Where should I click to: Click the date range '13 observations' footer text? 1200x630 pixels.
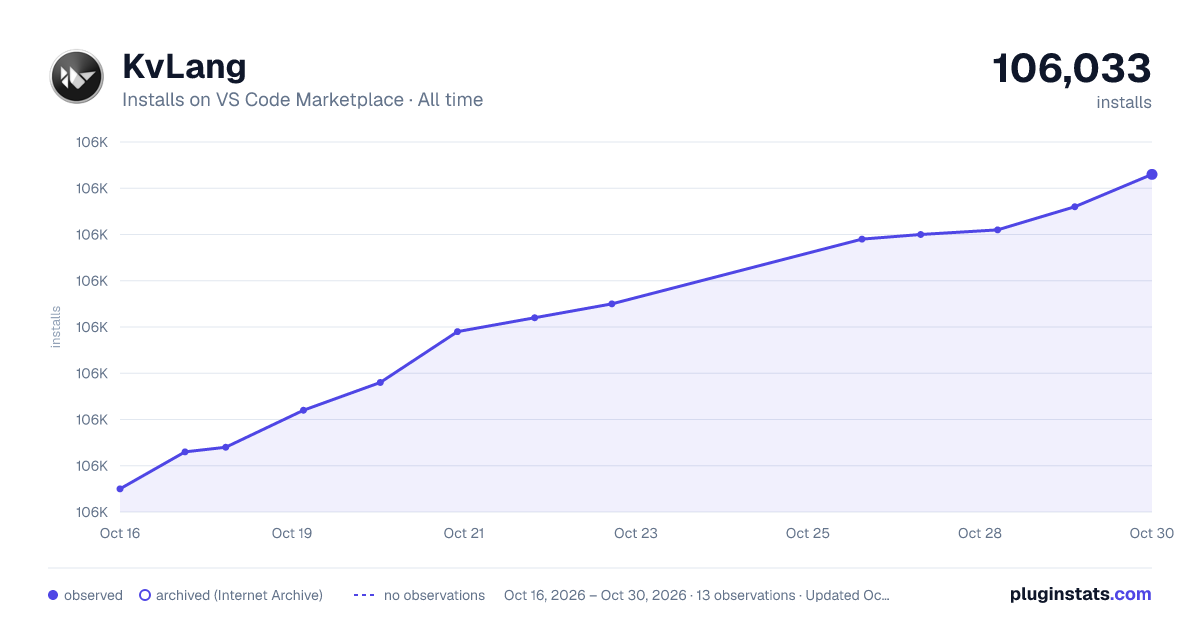tap(697, 595)
